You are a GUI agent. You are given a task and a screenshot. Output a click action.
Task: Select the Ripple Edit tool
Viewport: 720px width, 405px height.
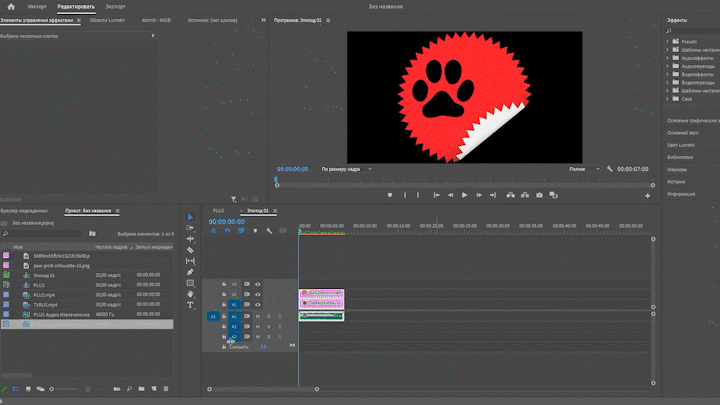coord(190,239)
